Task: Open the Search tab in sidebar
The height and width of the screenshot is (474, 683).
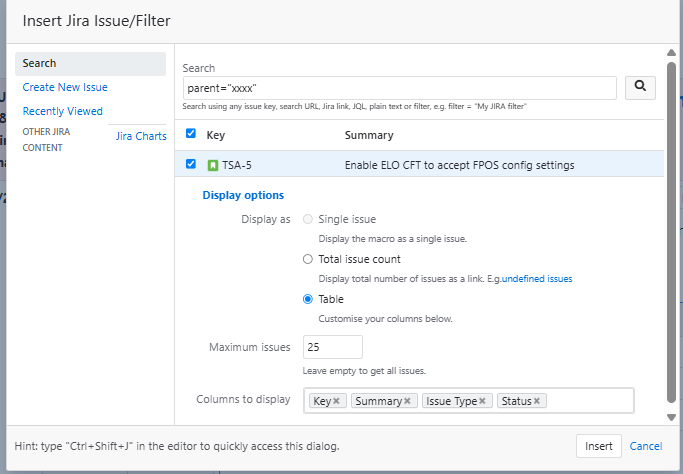Action: 90,64
